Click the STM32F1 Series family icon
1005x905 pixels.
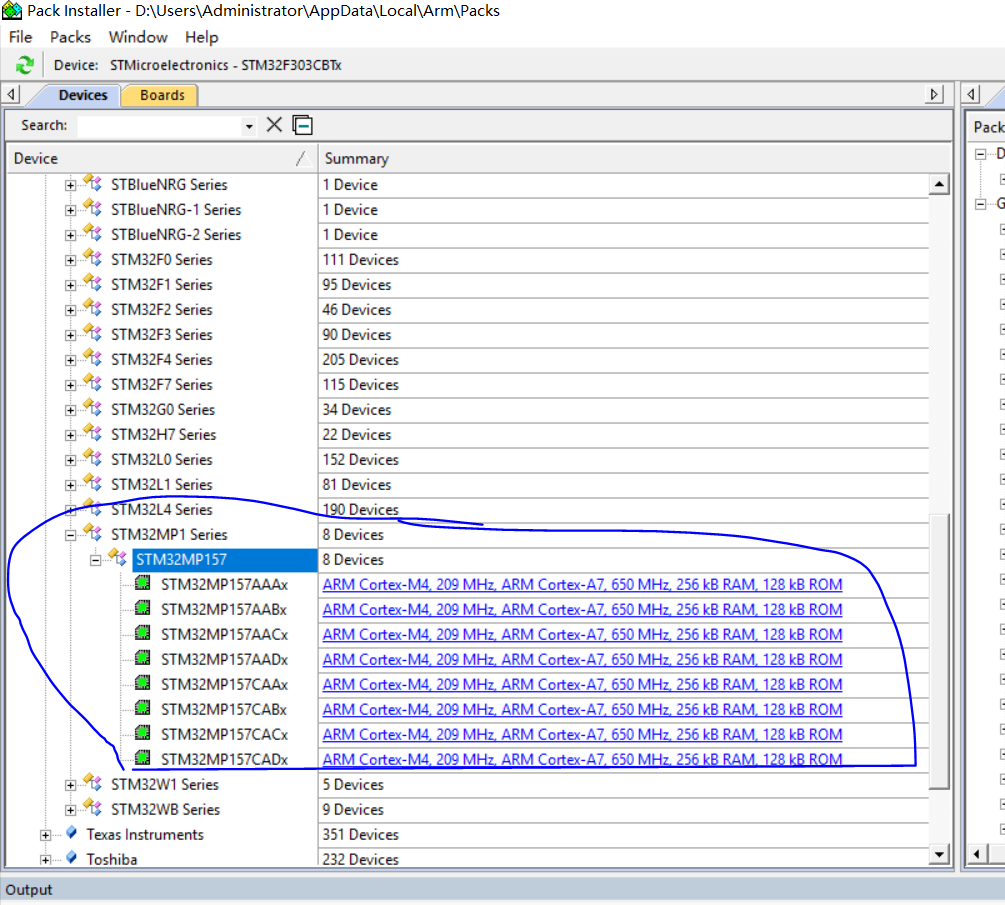[x=93, y=283]
